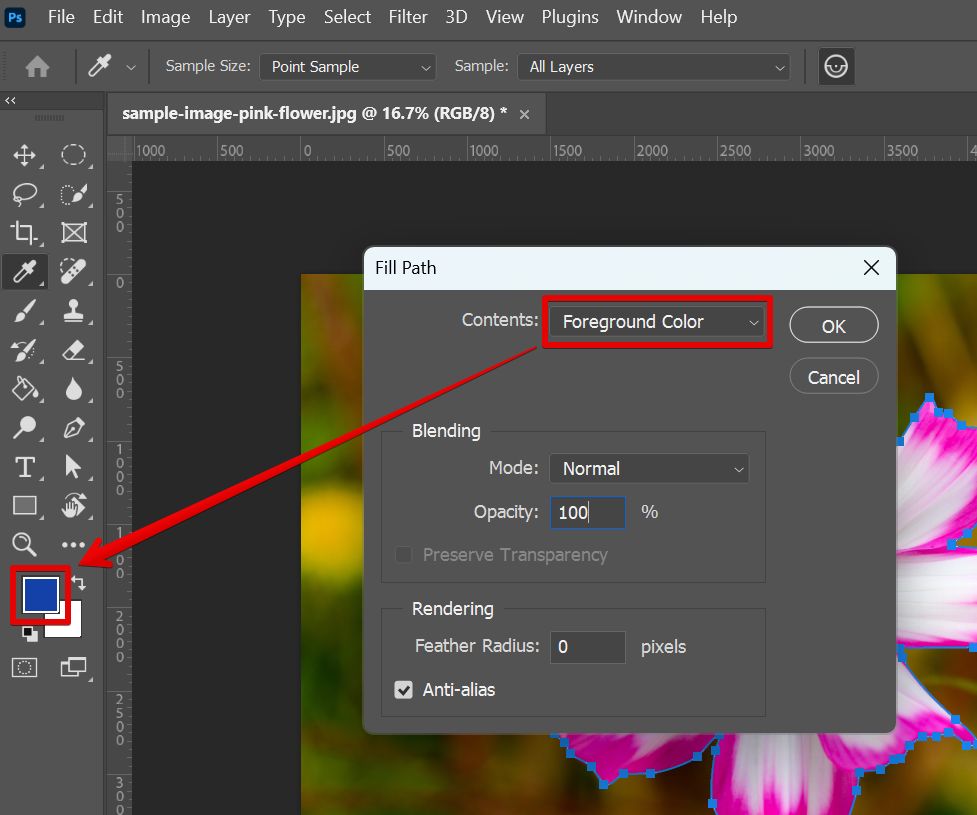
Task: Activate the Pen tool
Action: pos(73,428)
